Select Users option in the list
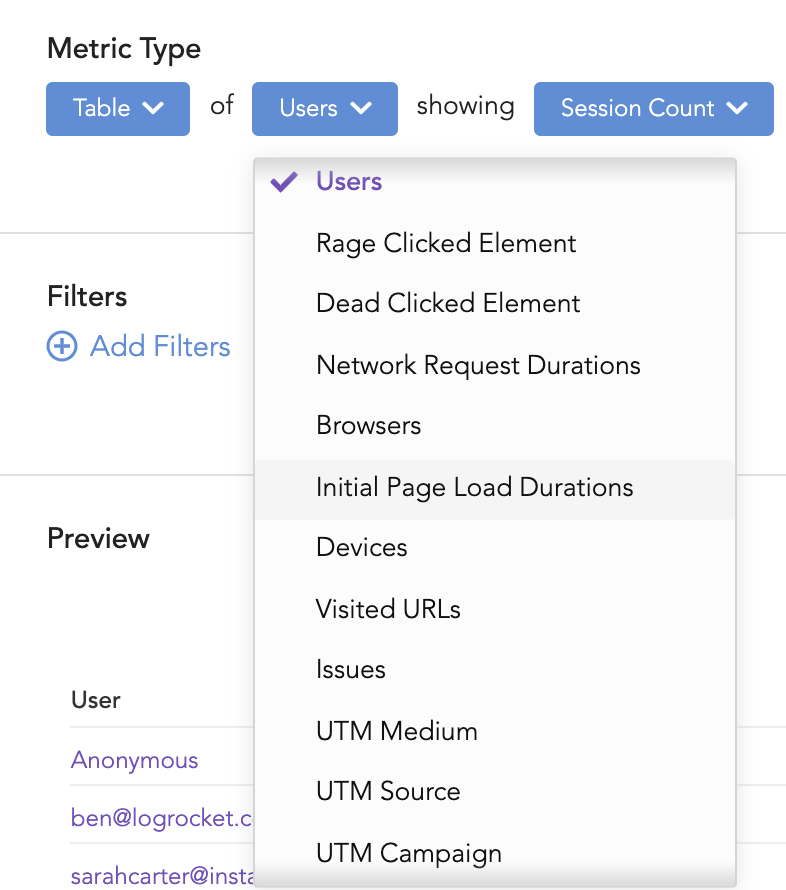786x890 pixels. coord(349,182)
